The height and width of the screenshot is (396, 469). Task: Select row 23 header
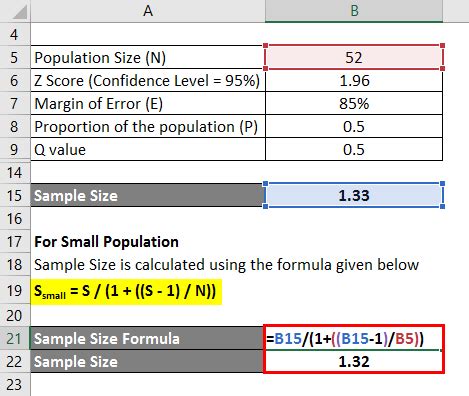pyautogui.click(x=15, y=384)
